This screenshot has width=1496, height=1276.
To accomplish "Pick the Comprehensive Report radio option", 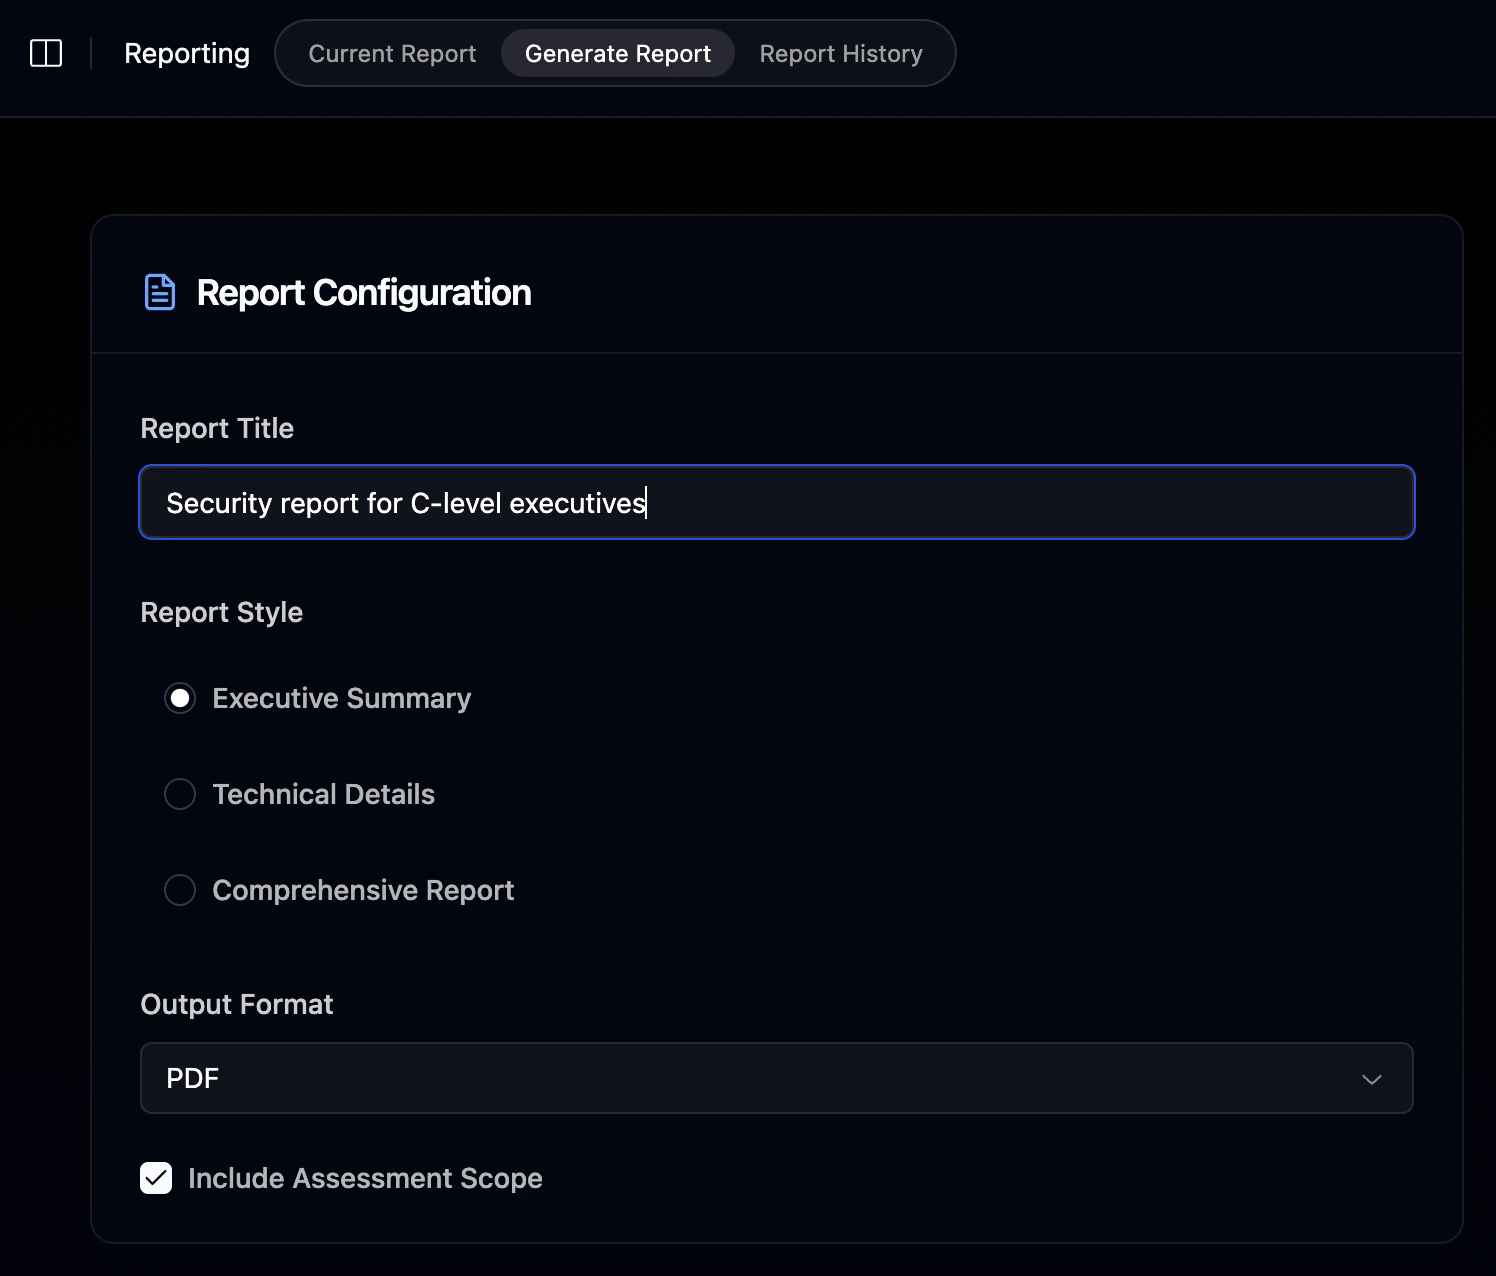I will point(180,890).
